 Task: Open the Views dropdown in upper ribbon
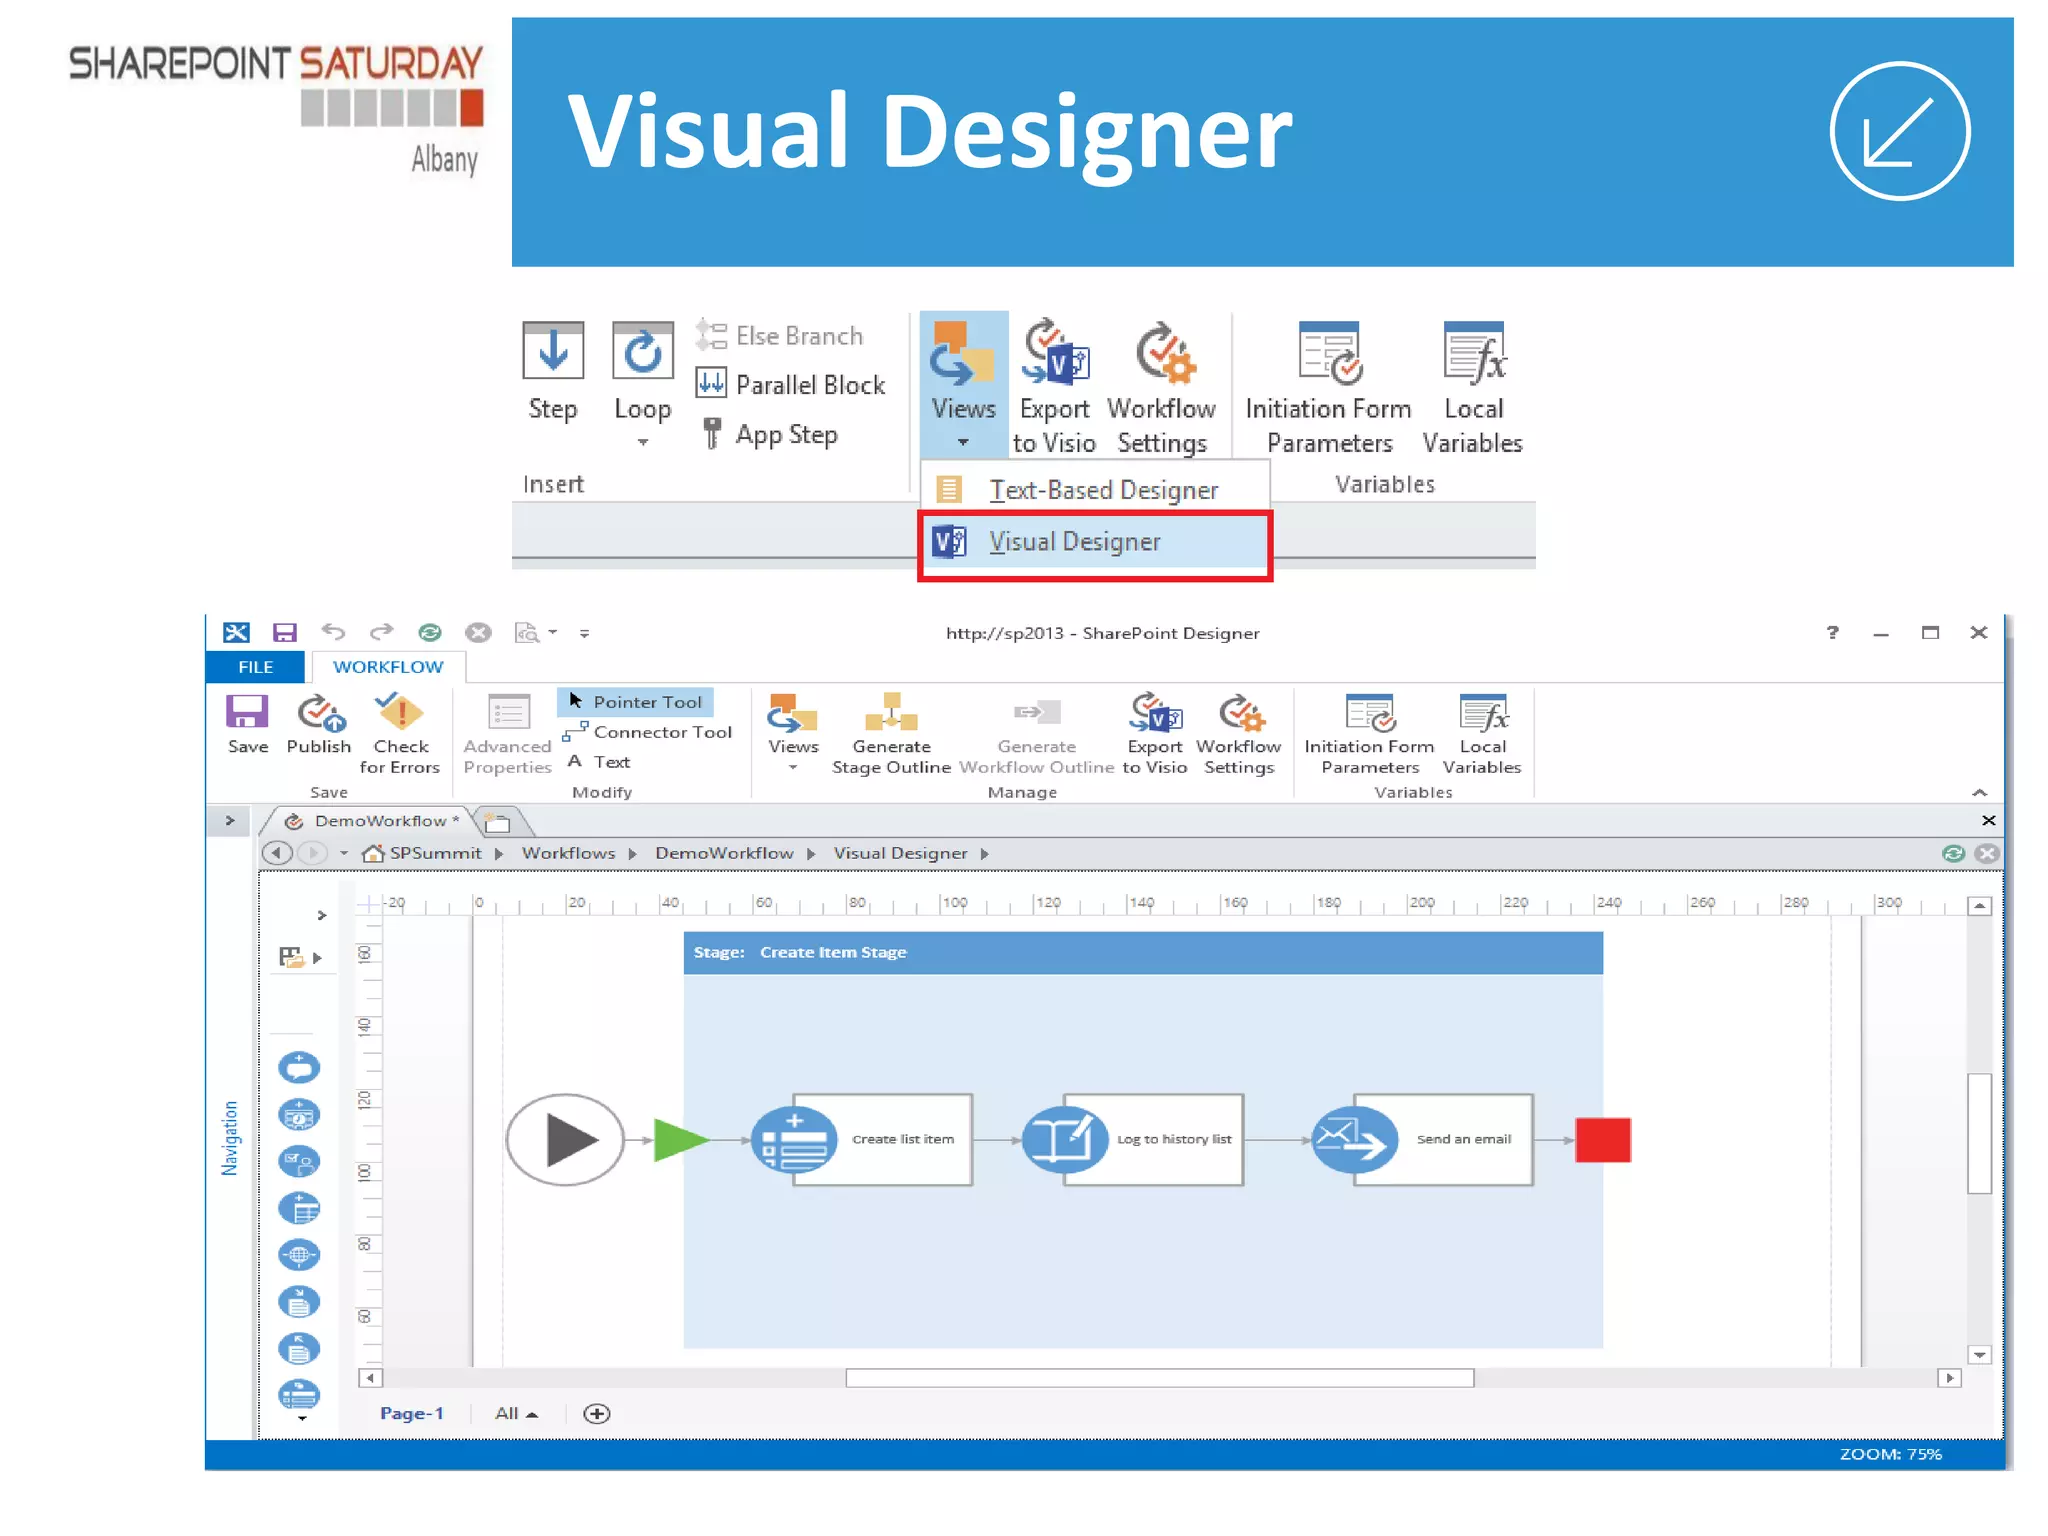point(963,384)
